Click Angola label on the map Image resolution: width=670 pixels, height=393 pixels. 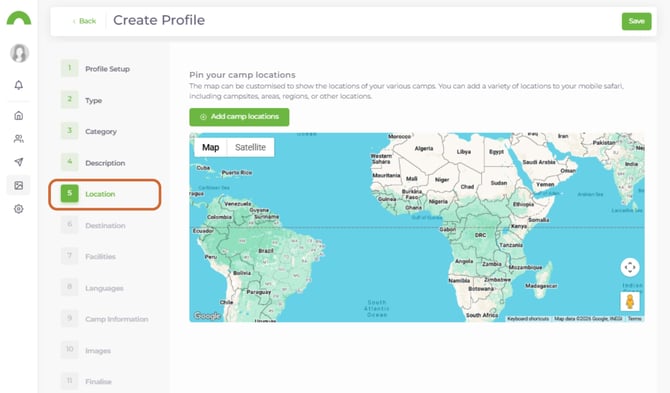click(464, 261)
